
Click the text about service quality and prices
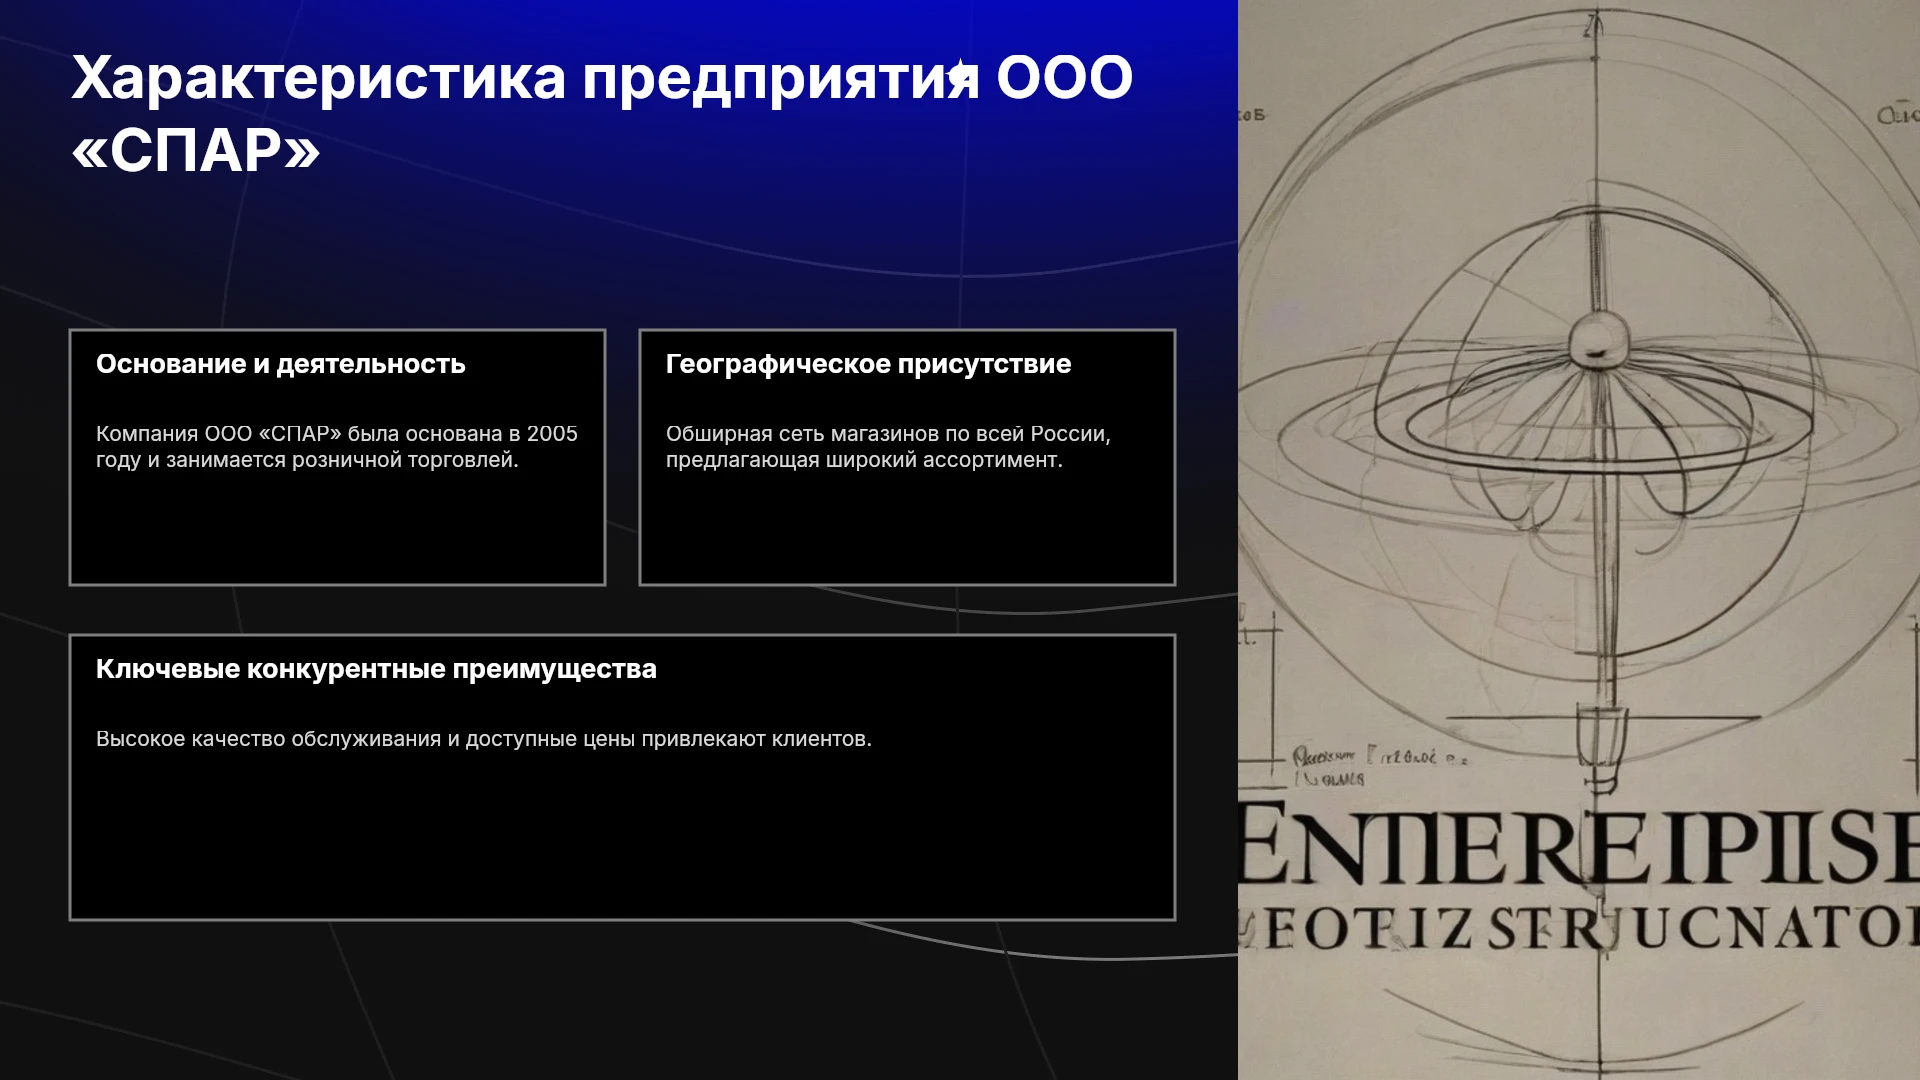(484, 739)
